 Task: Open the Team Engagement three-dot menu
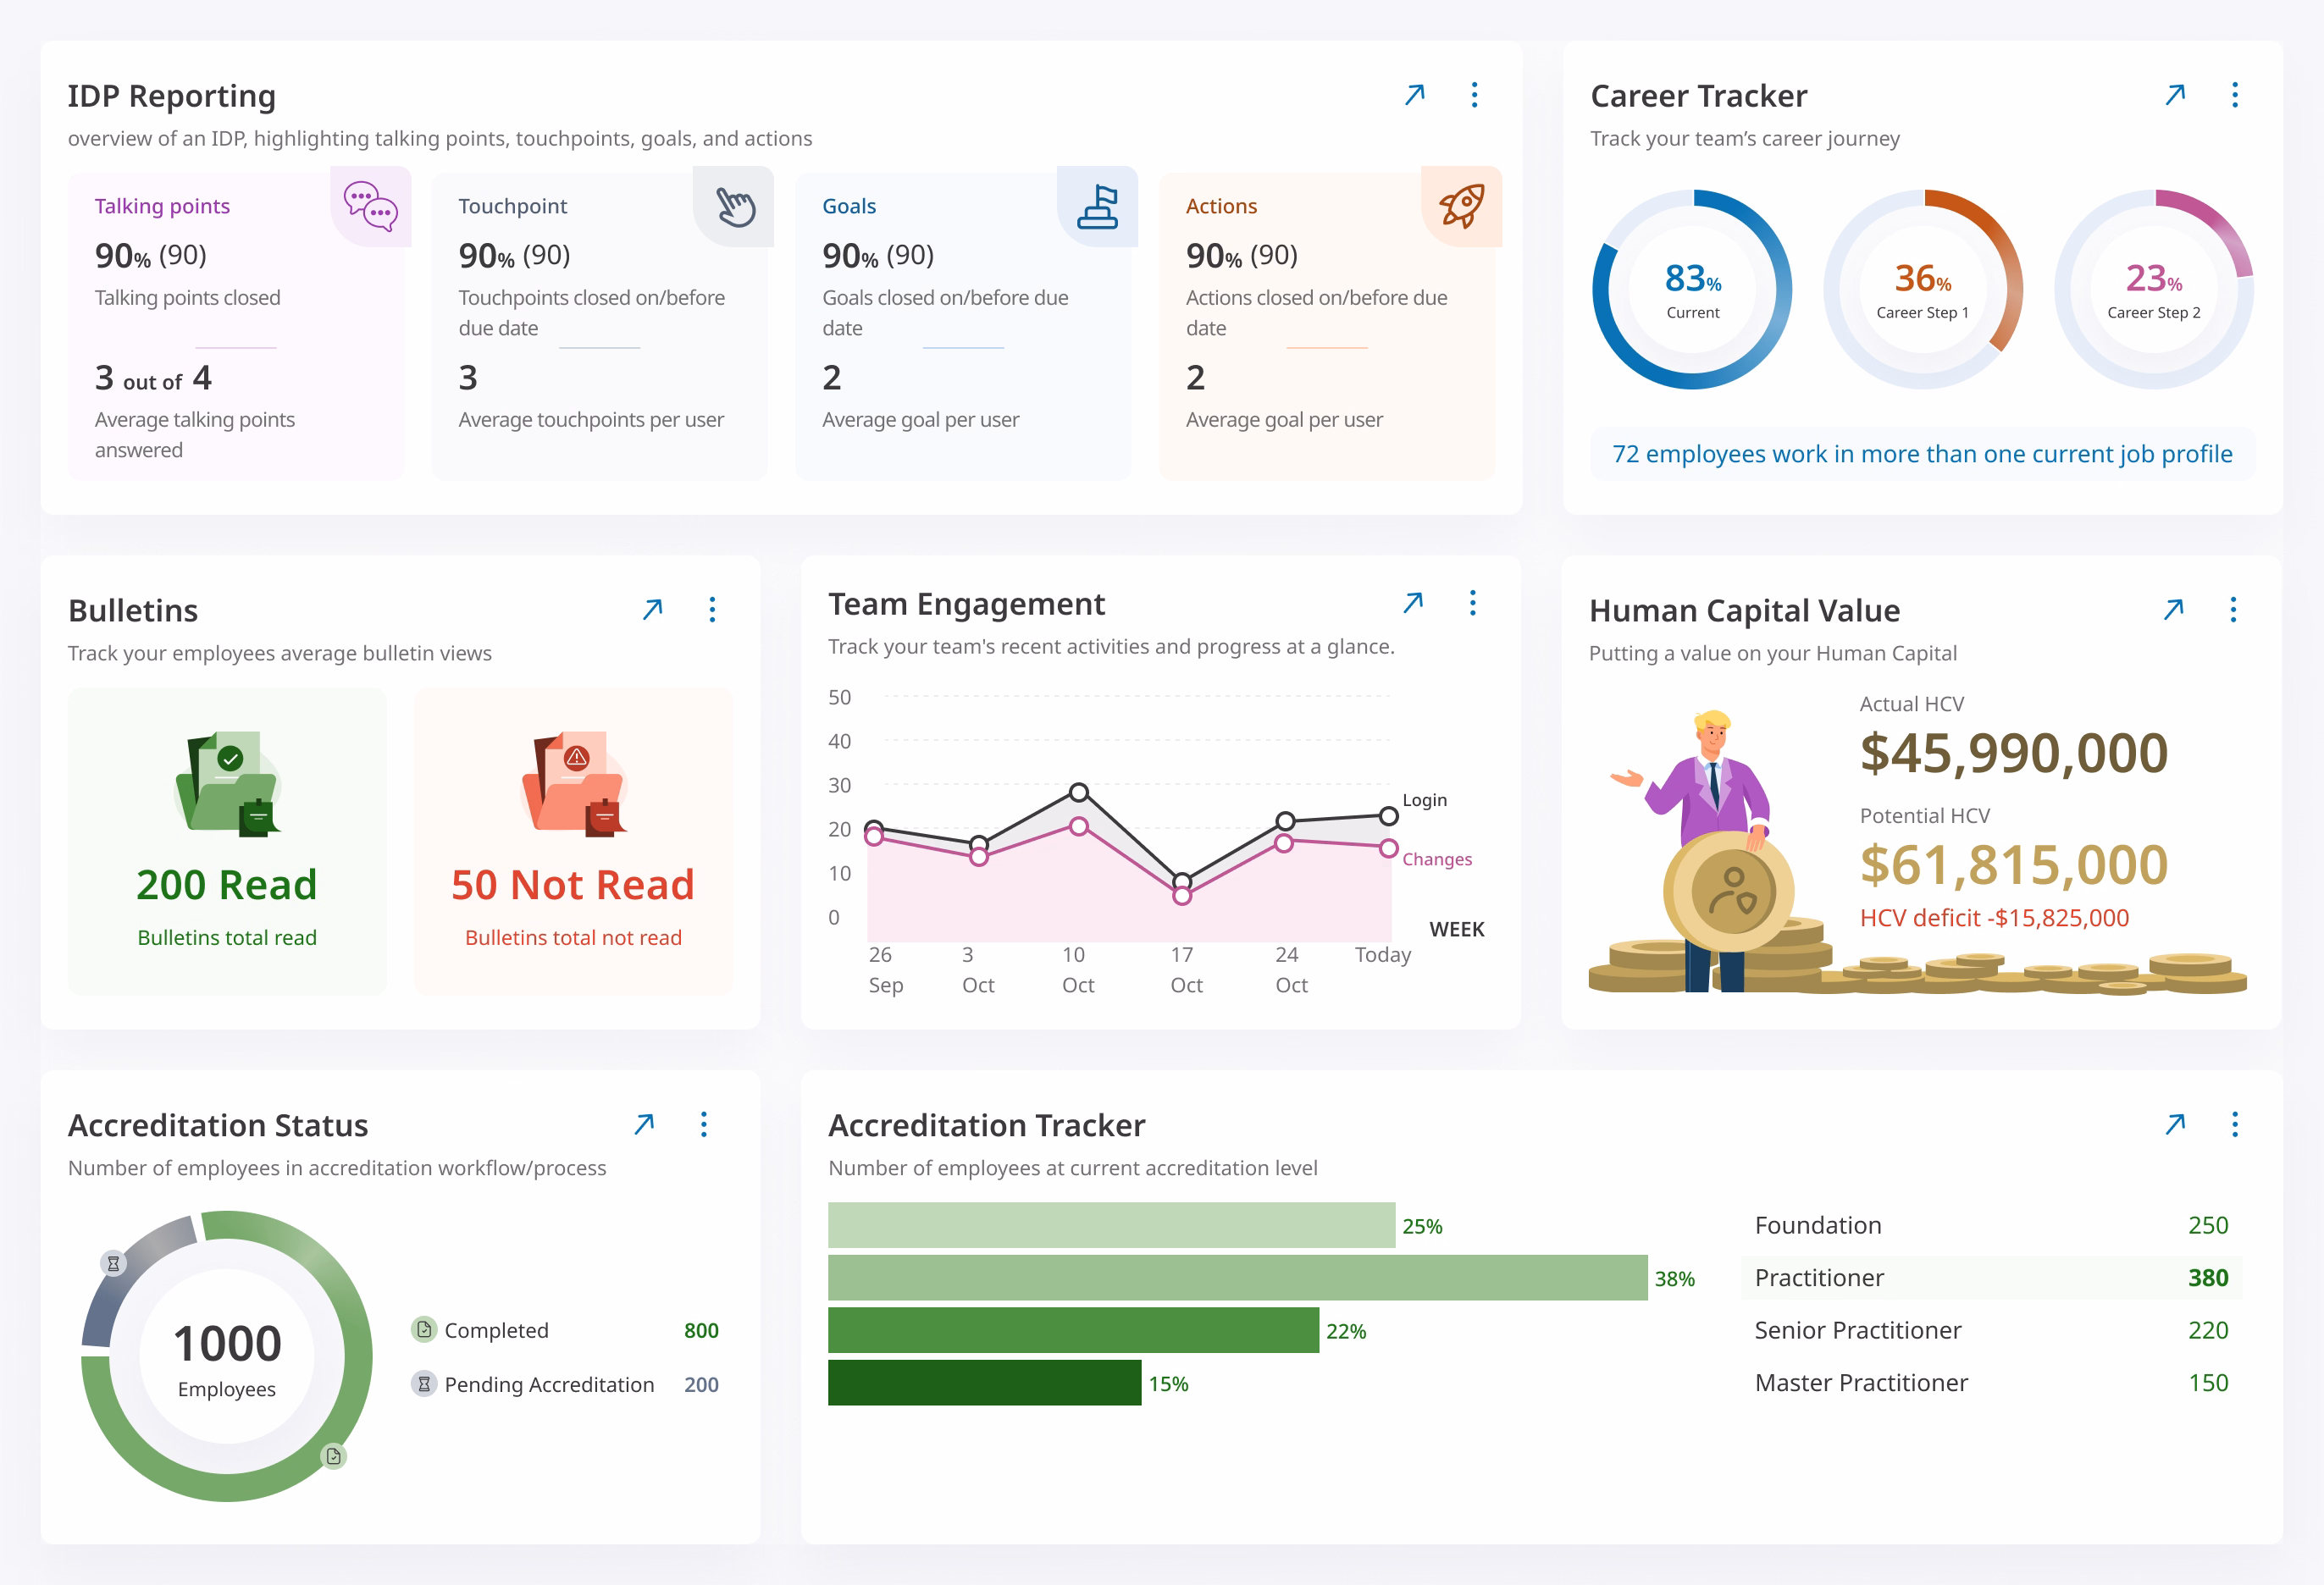[x=1472, y=603]
